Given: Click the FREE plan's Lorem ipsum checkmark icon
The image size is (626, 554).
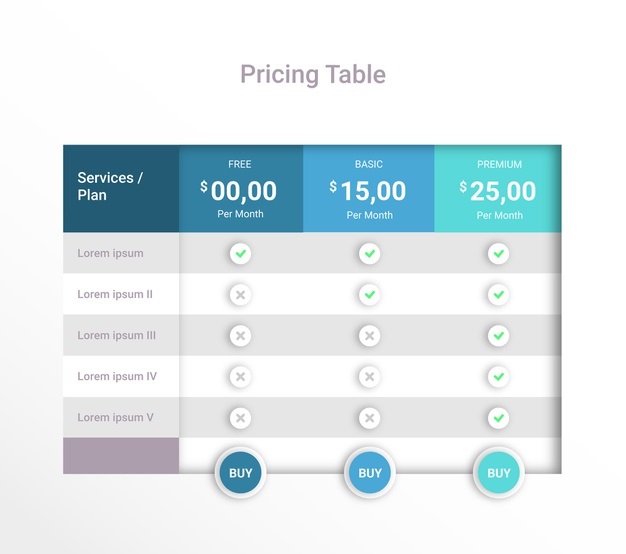Looking at the screenshot, I should click(x=240, y=253).
